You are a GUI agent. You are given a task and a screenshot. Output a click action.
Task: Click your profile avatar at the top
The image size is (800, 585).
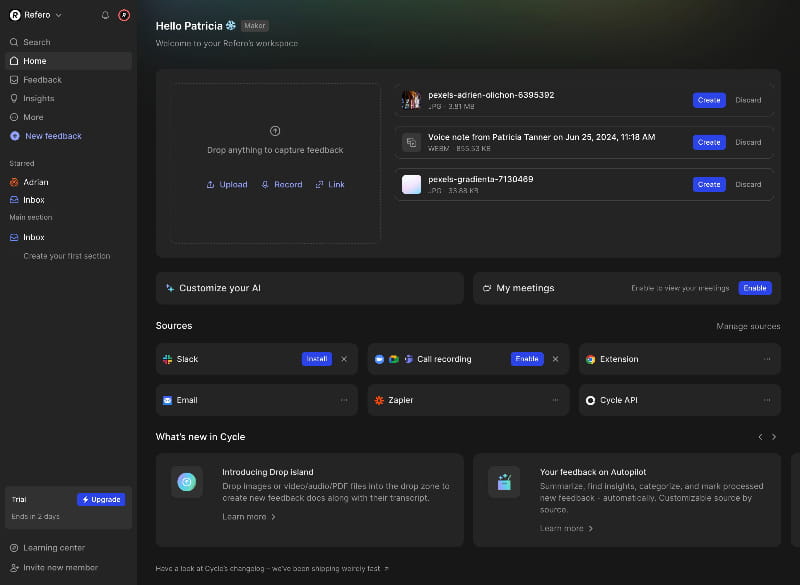tap(123, 14)
